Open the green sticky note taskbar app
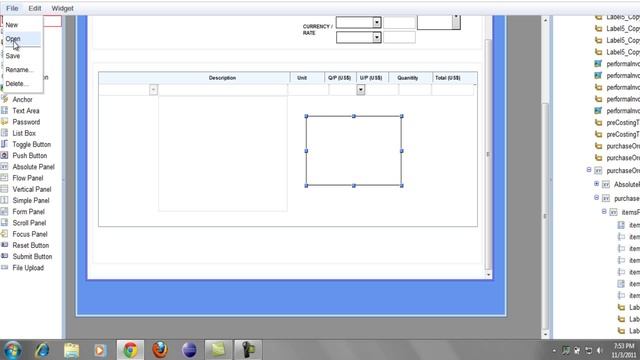640x360 pixels. pos(218,350)
